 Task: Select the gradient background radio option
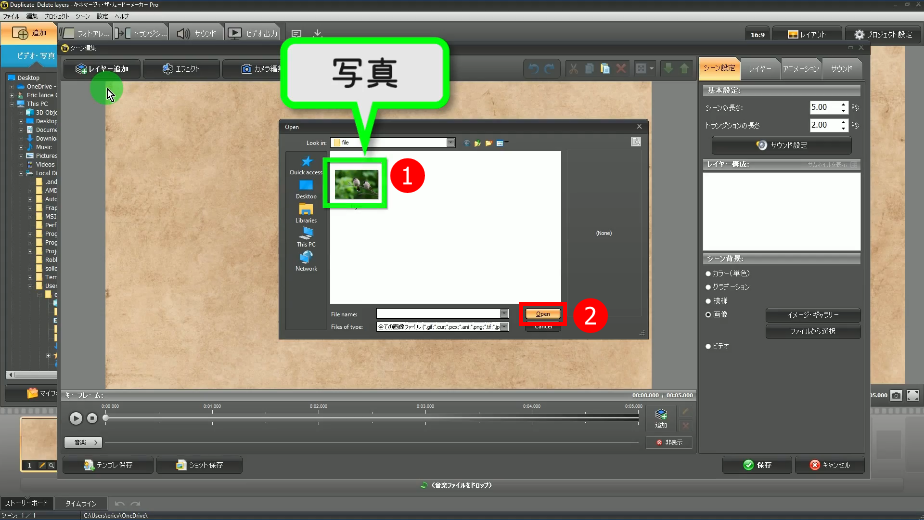tap(708, 287)
